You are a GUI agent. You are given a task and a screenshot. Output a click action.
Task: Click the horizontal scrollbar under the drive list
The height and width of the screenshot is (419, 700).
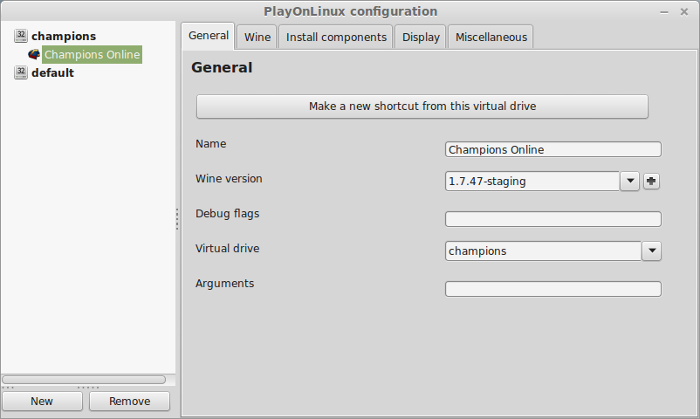[84, 379]
